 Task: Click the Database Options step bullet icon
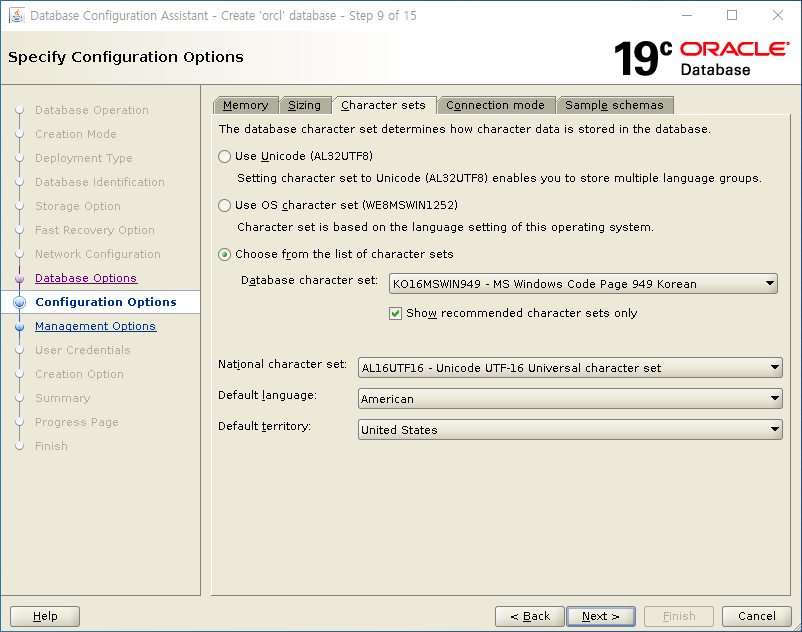[x=19, y=279]
